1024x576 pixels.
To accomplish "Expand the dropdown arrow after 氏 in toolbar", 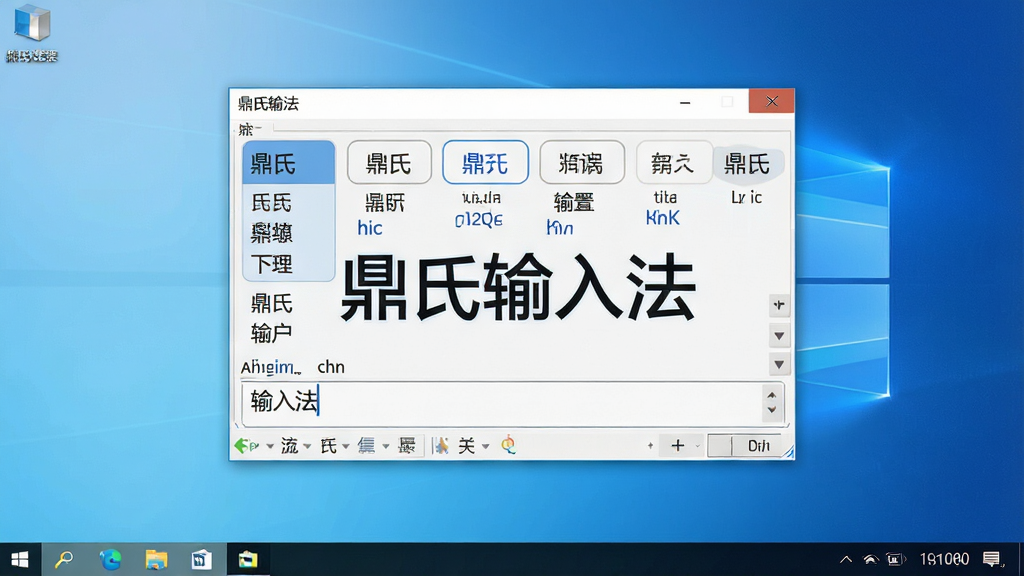I will pos(346,447).
